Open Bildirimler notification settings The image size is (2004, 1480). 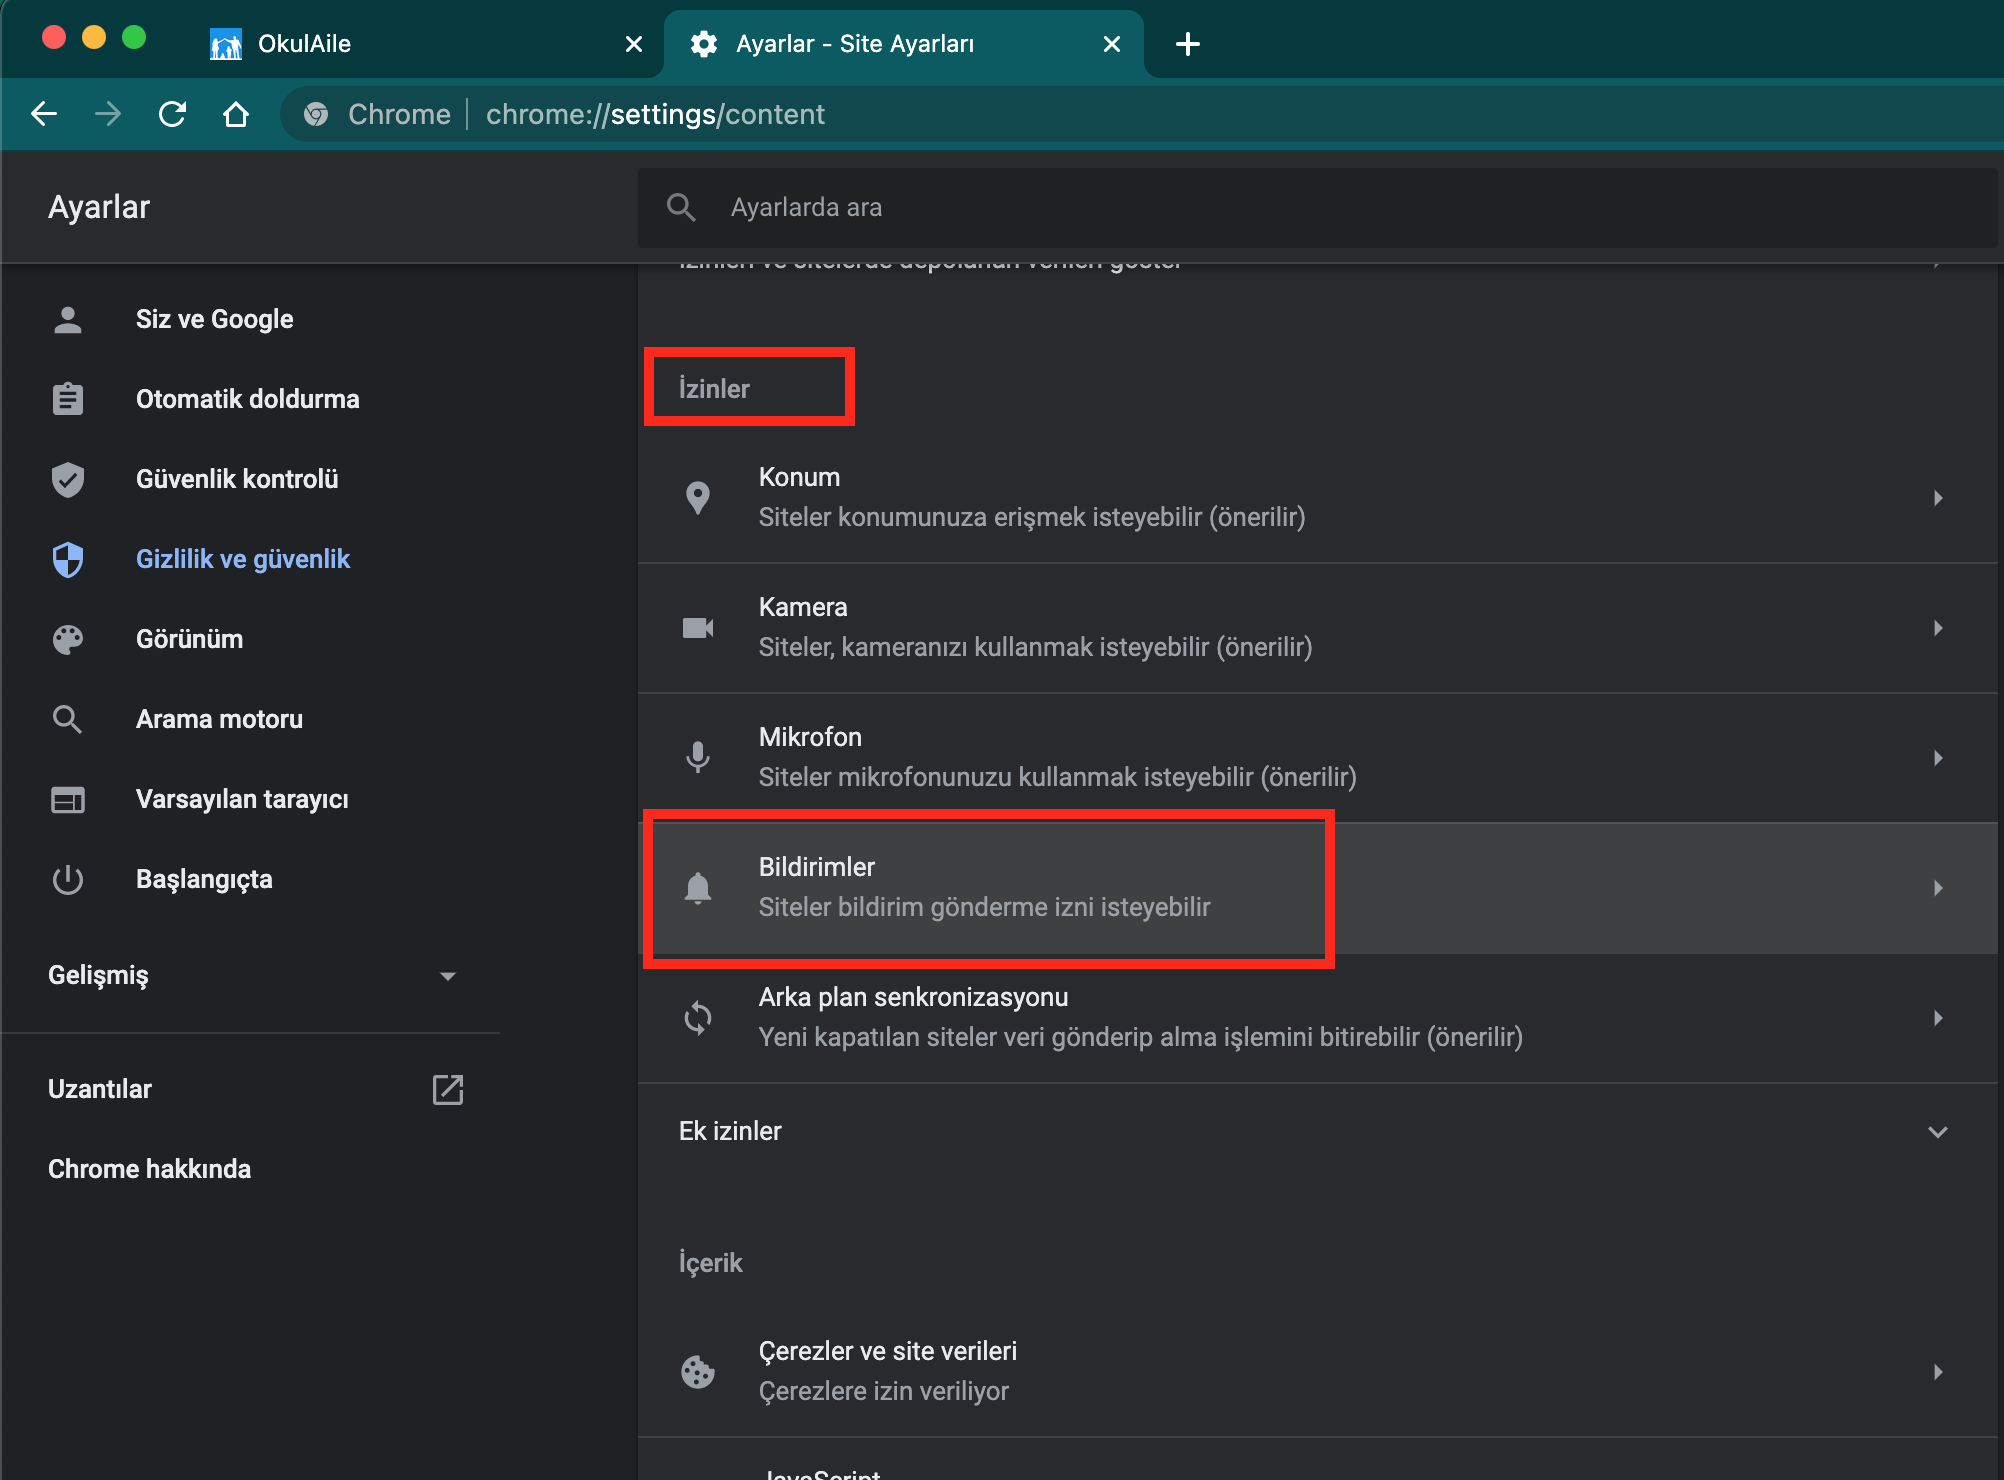(1317, 888)
